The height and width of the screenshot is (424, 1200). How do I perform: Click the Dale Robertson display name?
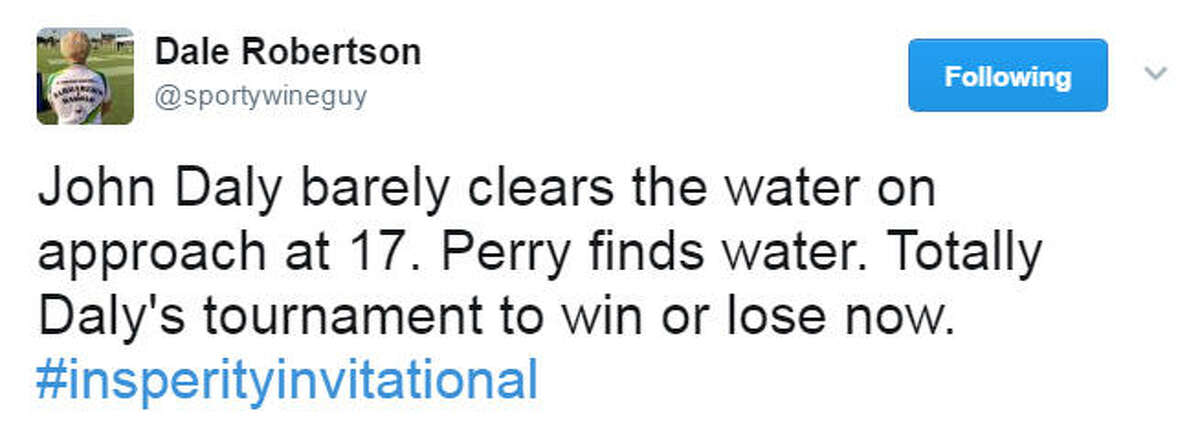click(288, 53)
